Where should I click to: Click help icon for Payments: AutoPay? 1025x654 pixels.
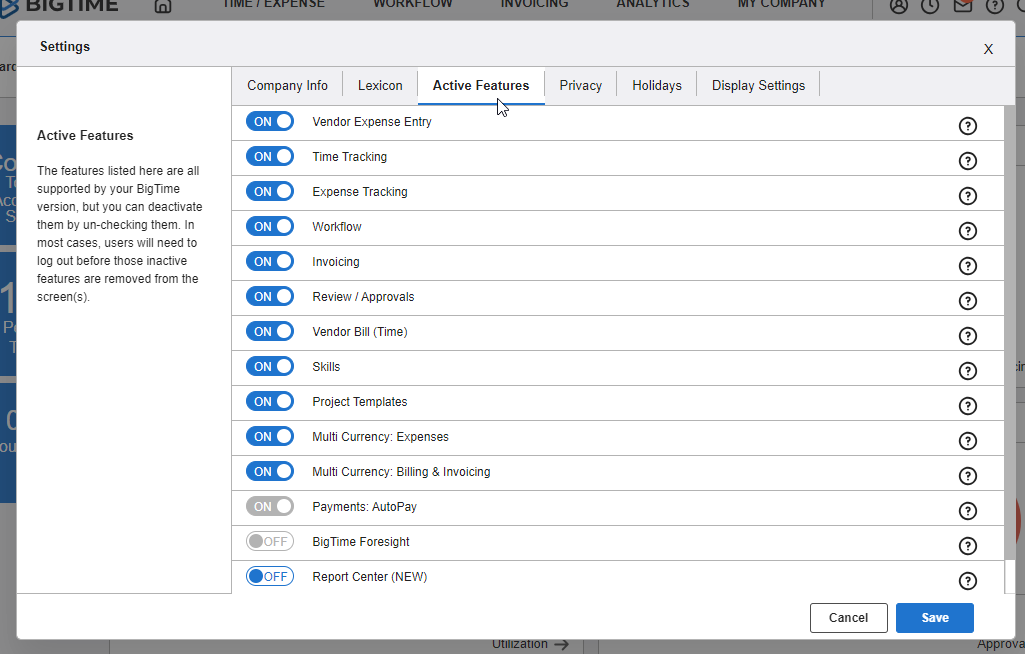(967, 511)
